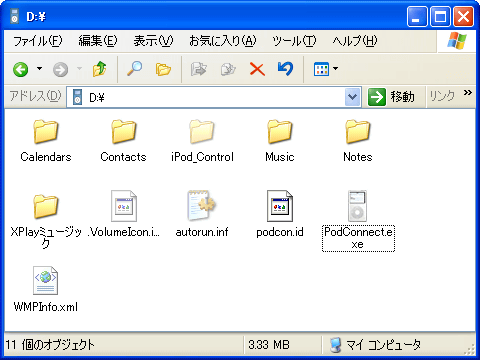This screenshot has width=480, height=360.
Task: Open the 表示(V) menu
Action: click(x=153, y=41)
